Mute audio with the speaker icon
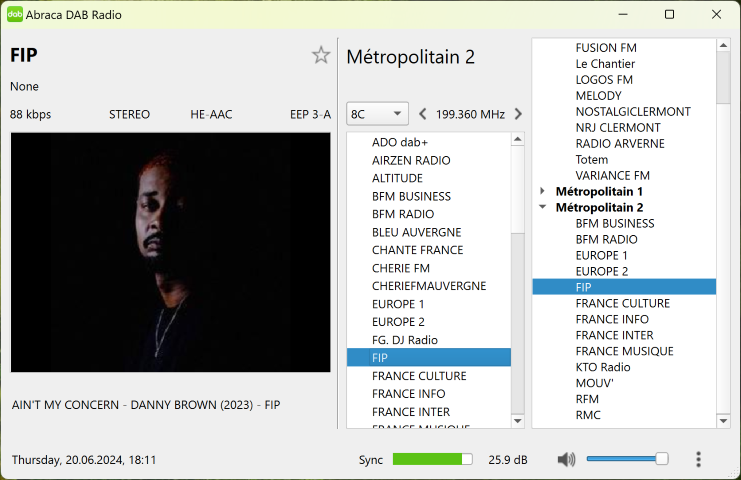 pos(566,459)
